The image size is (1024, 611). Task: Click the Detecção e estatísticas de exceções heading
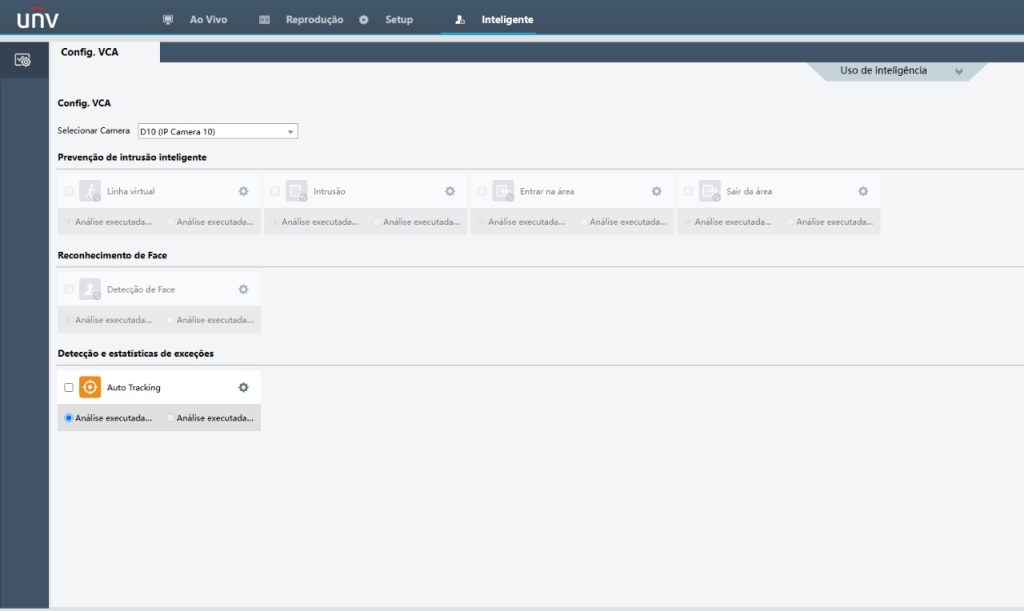(136, 353)
